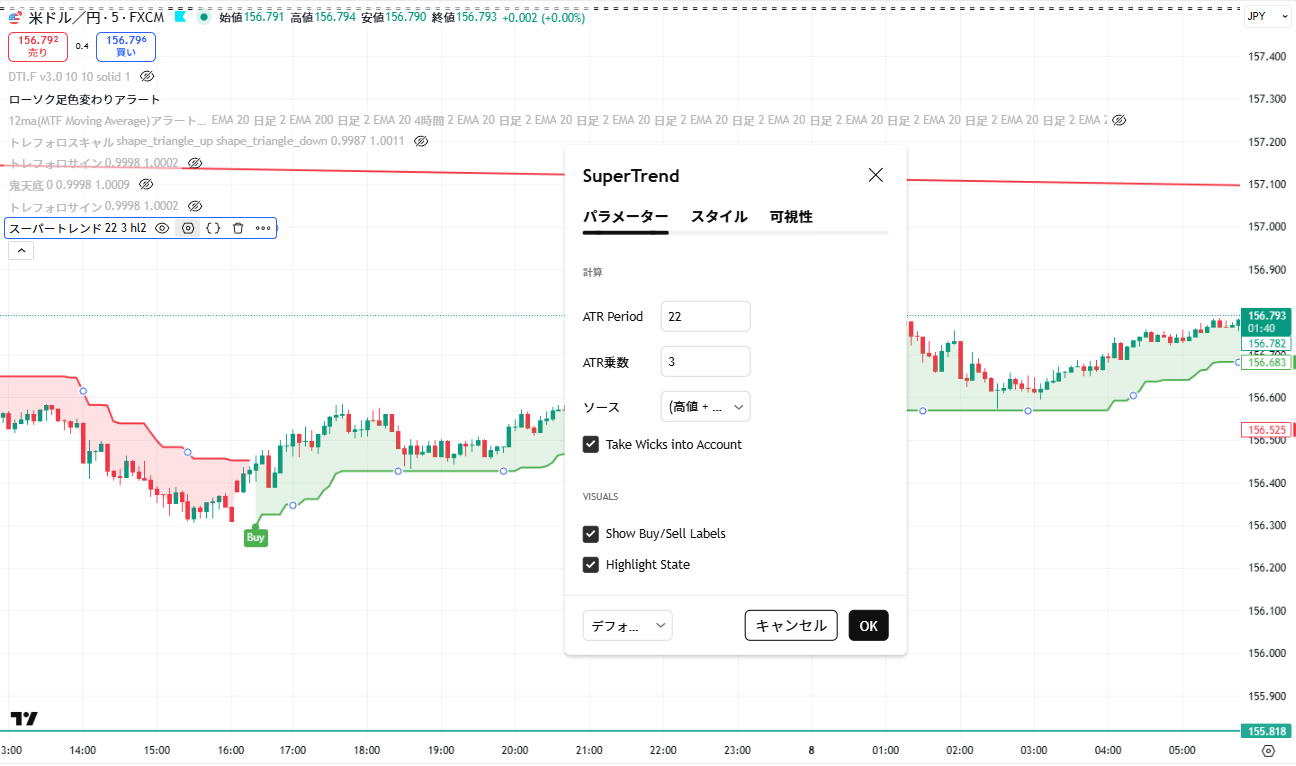This screenshot has height=766, width=1296.
Task: Open chart scale settings gear at bottom right
Action: [1269, 750]
